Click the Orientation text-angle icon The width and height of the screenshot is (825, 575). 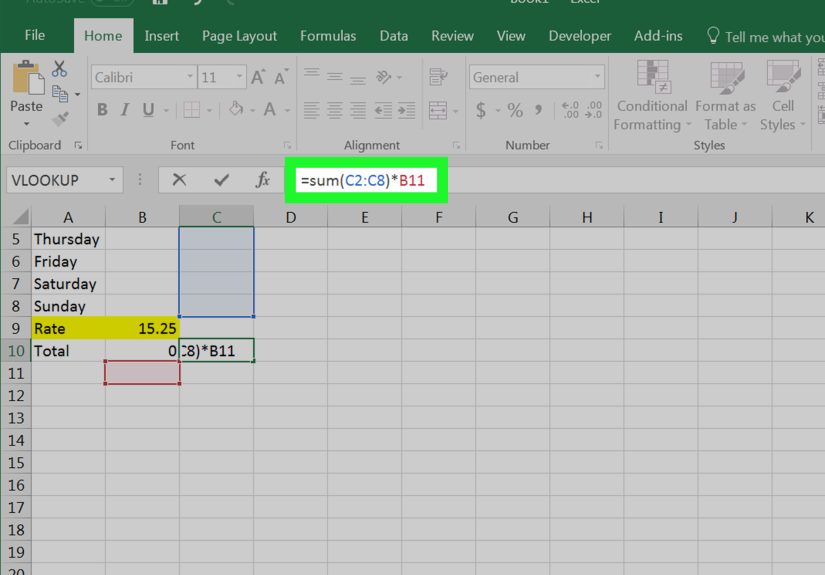click(x=384, y=77)
